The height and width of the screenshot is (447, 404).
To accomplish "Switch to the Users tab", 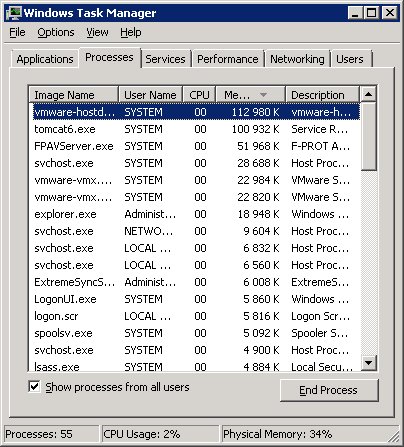I will (x=350, y=59).
